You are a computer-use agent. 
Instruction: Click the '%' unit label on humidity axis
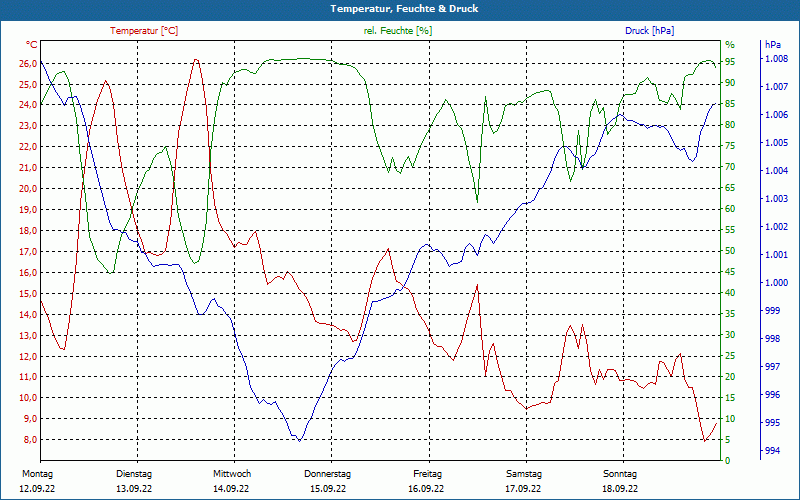(730, 45)
